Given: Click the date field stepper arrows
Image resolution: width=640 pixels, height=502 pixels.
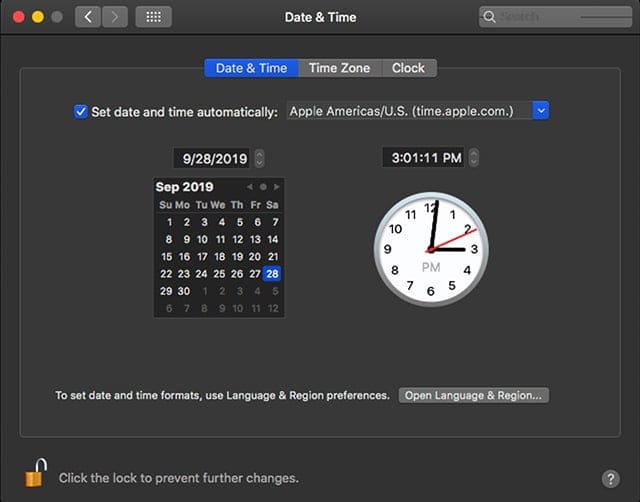Looking at the screenshot, I should click(x=260, y=158).
